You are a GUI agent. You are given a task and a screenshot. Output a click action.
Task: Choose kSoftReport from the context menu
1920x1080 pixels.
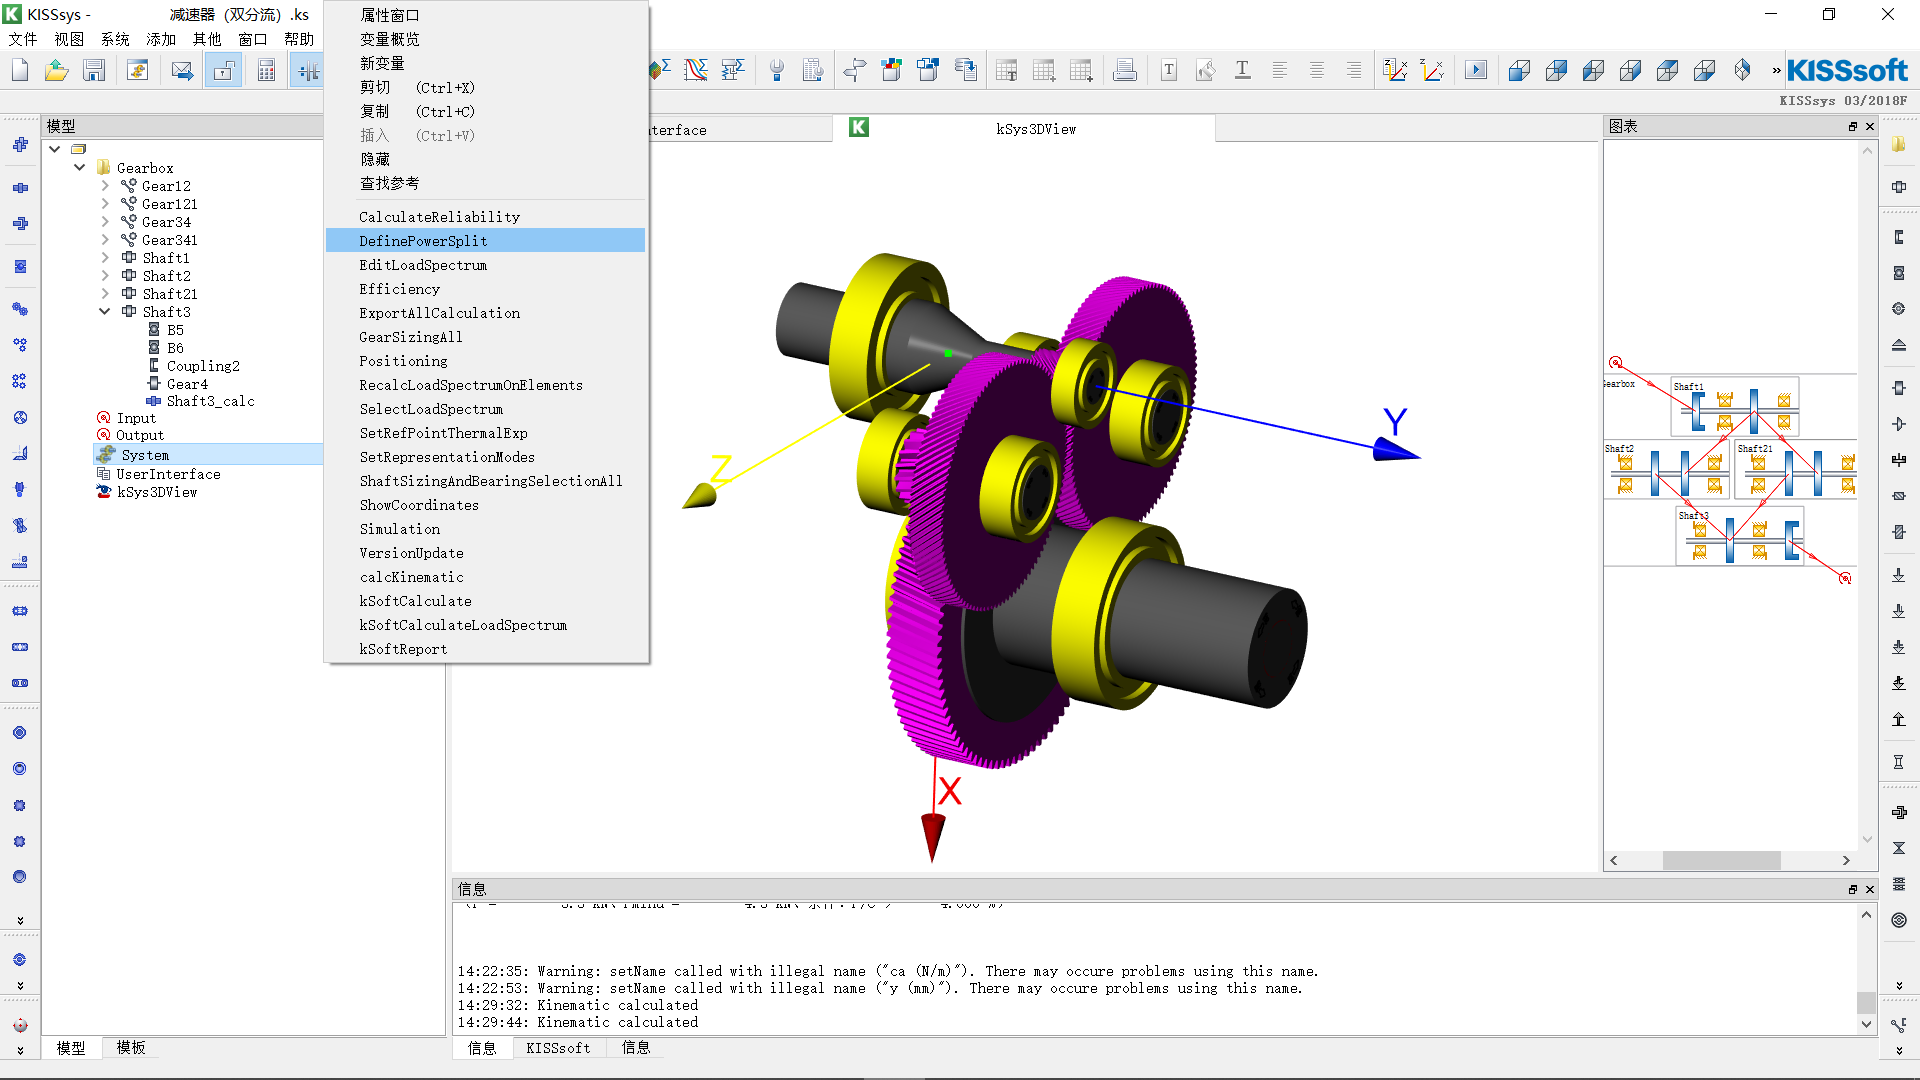[485, 649]
